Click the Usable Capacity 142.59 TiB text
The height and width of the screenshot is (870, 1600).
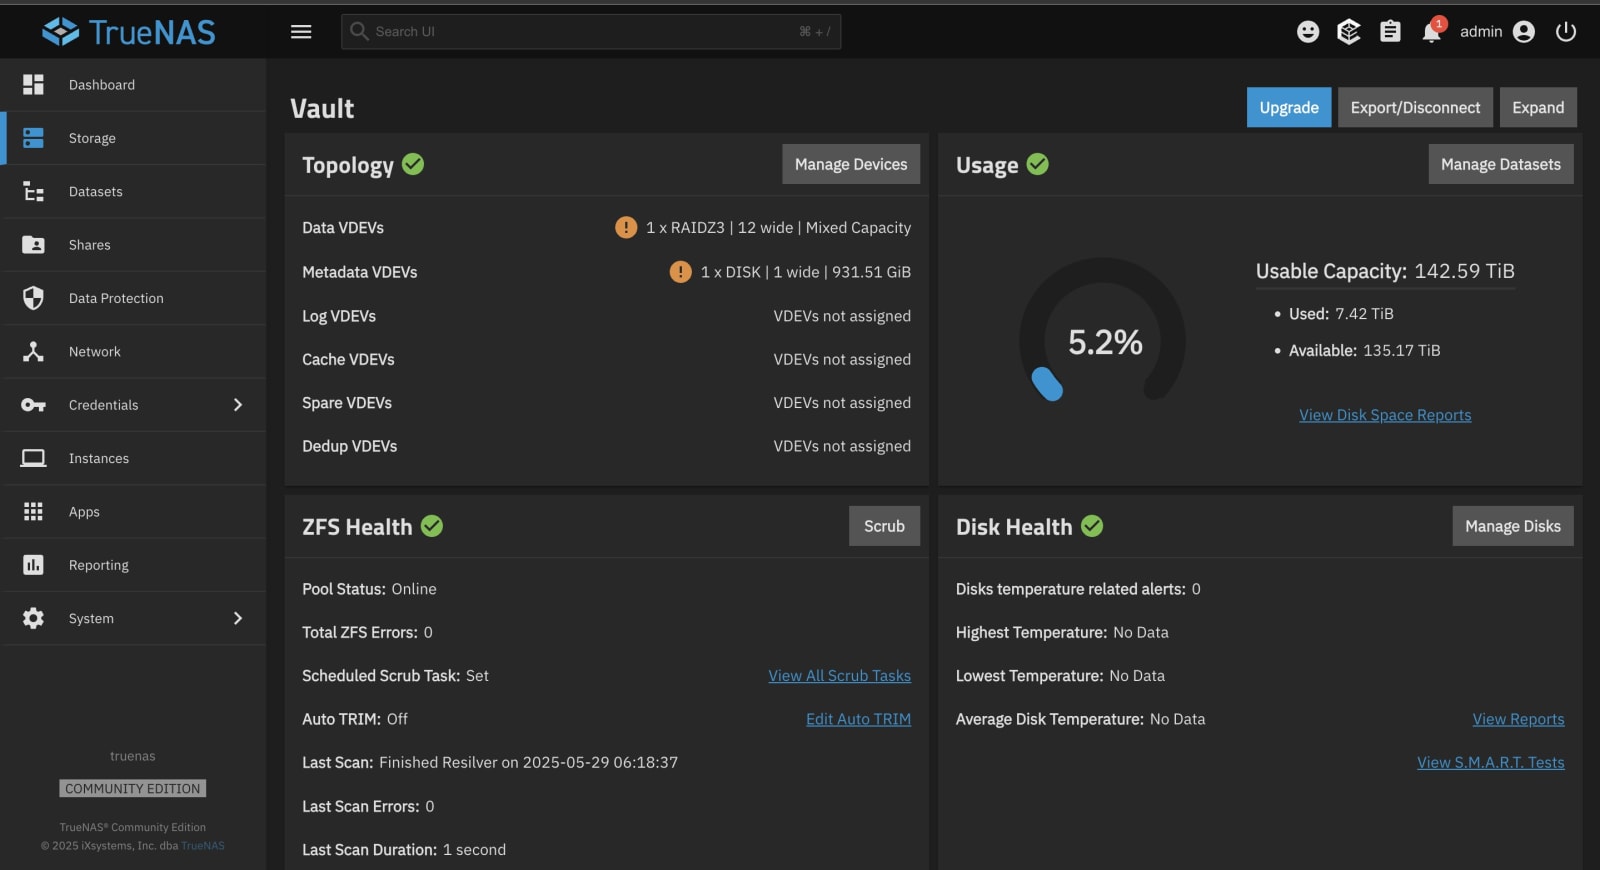(1385, 271)
